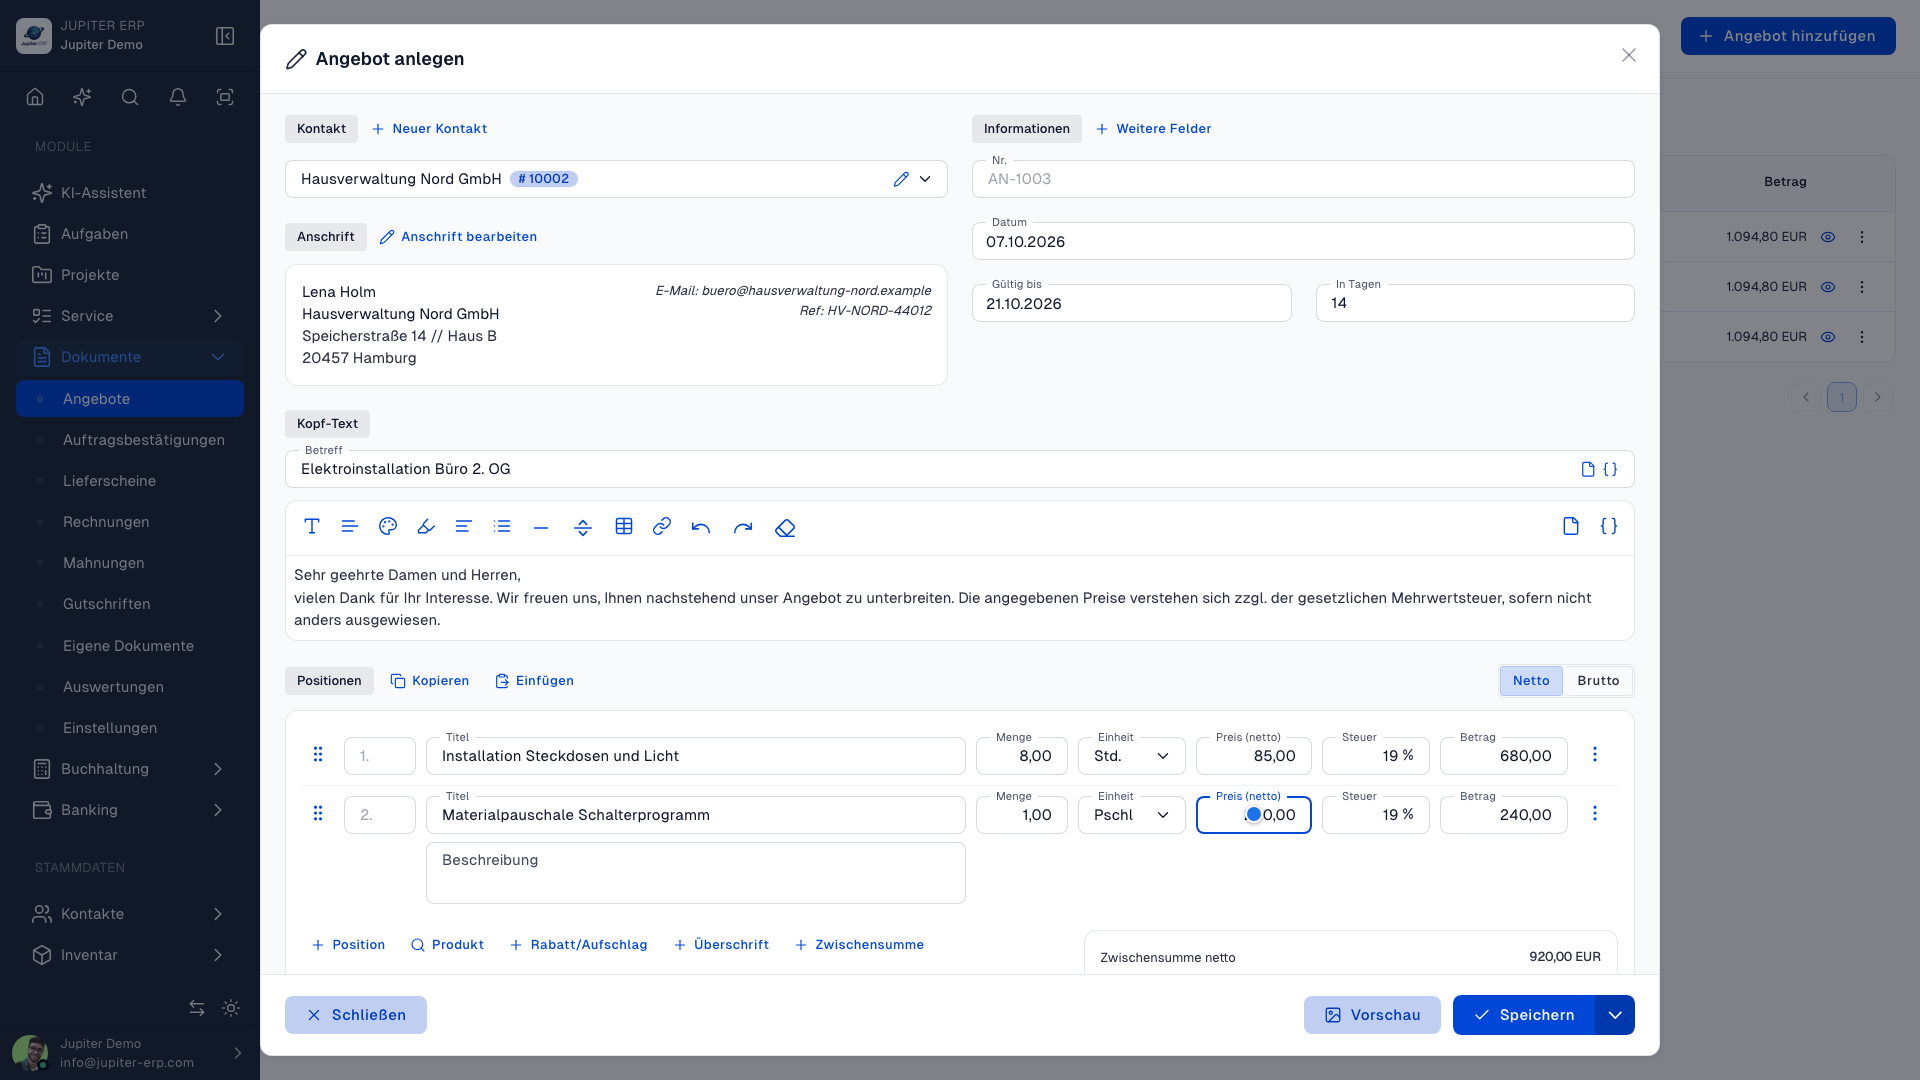Image resolution: width=1920 pixels, height=1080 pixels.
Task: Insert a table in the editor
Action: (624, 526)
